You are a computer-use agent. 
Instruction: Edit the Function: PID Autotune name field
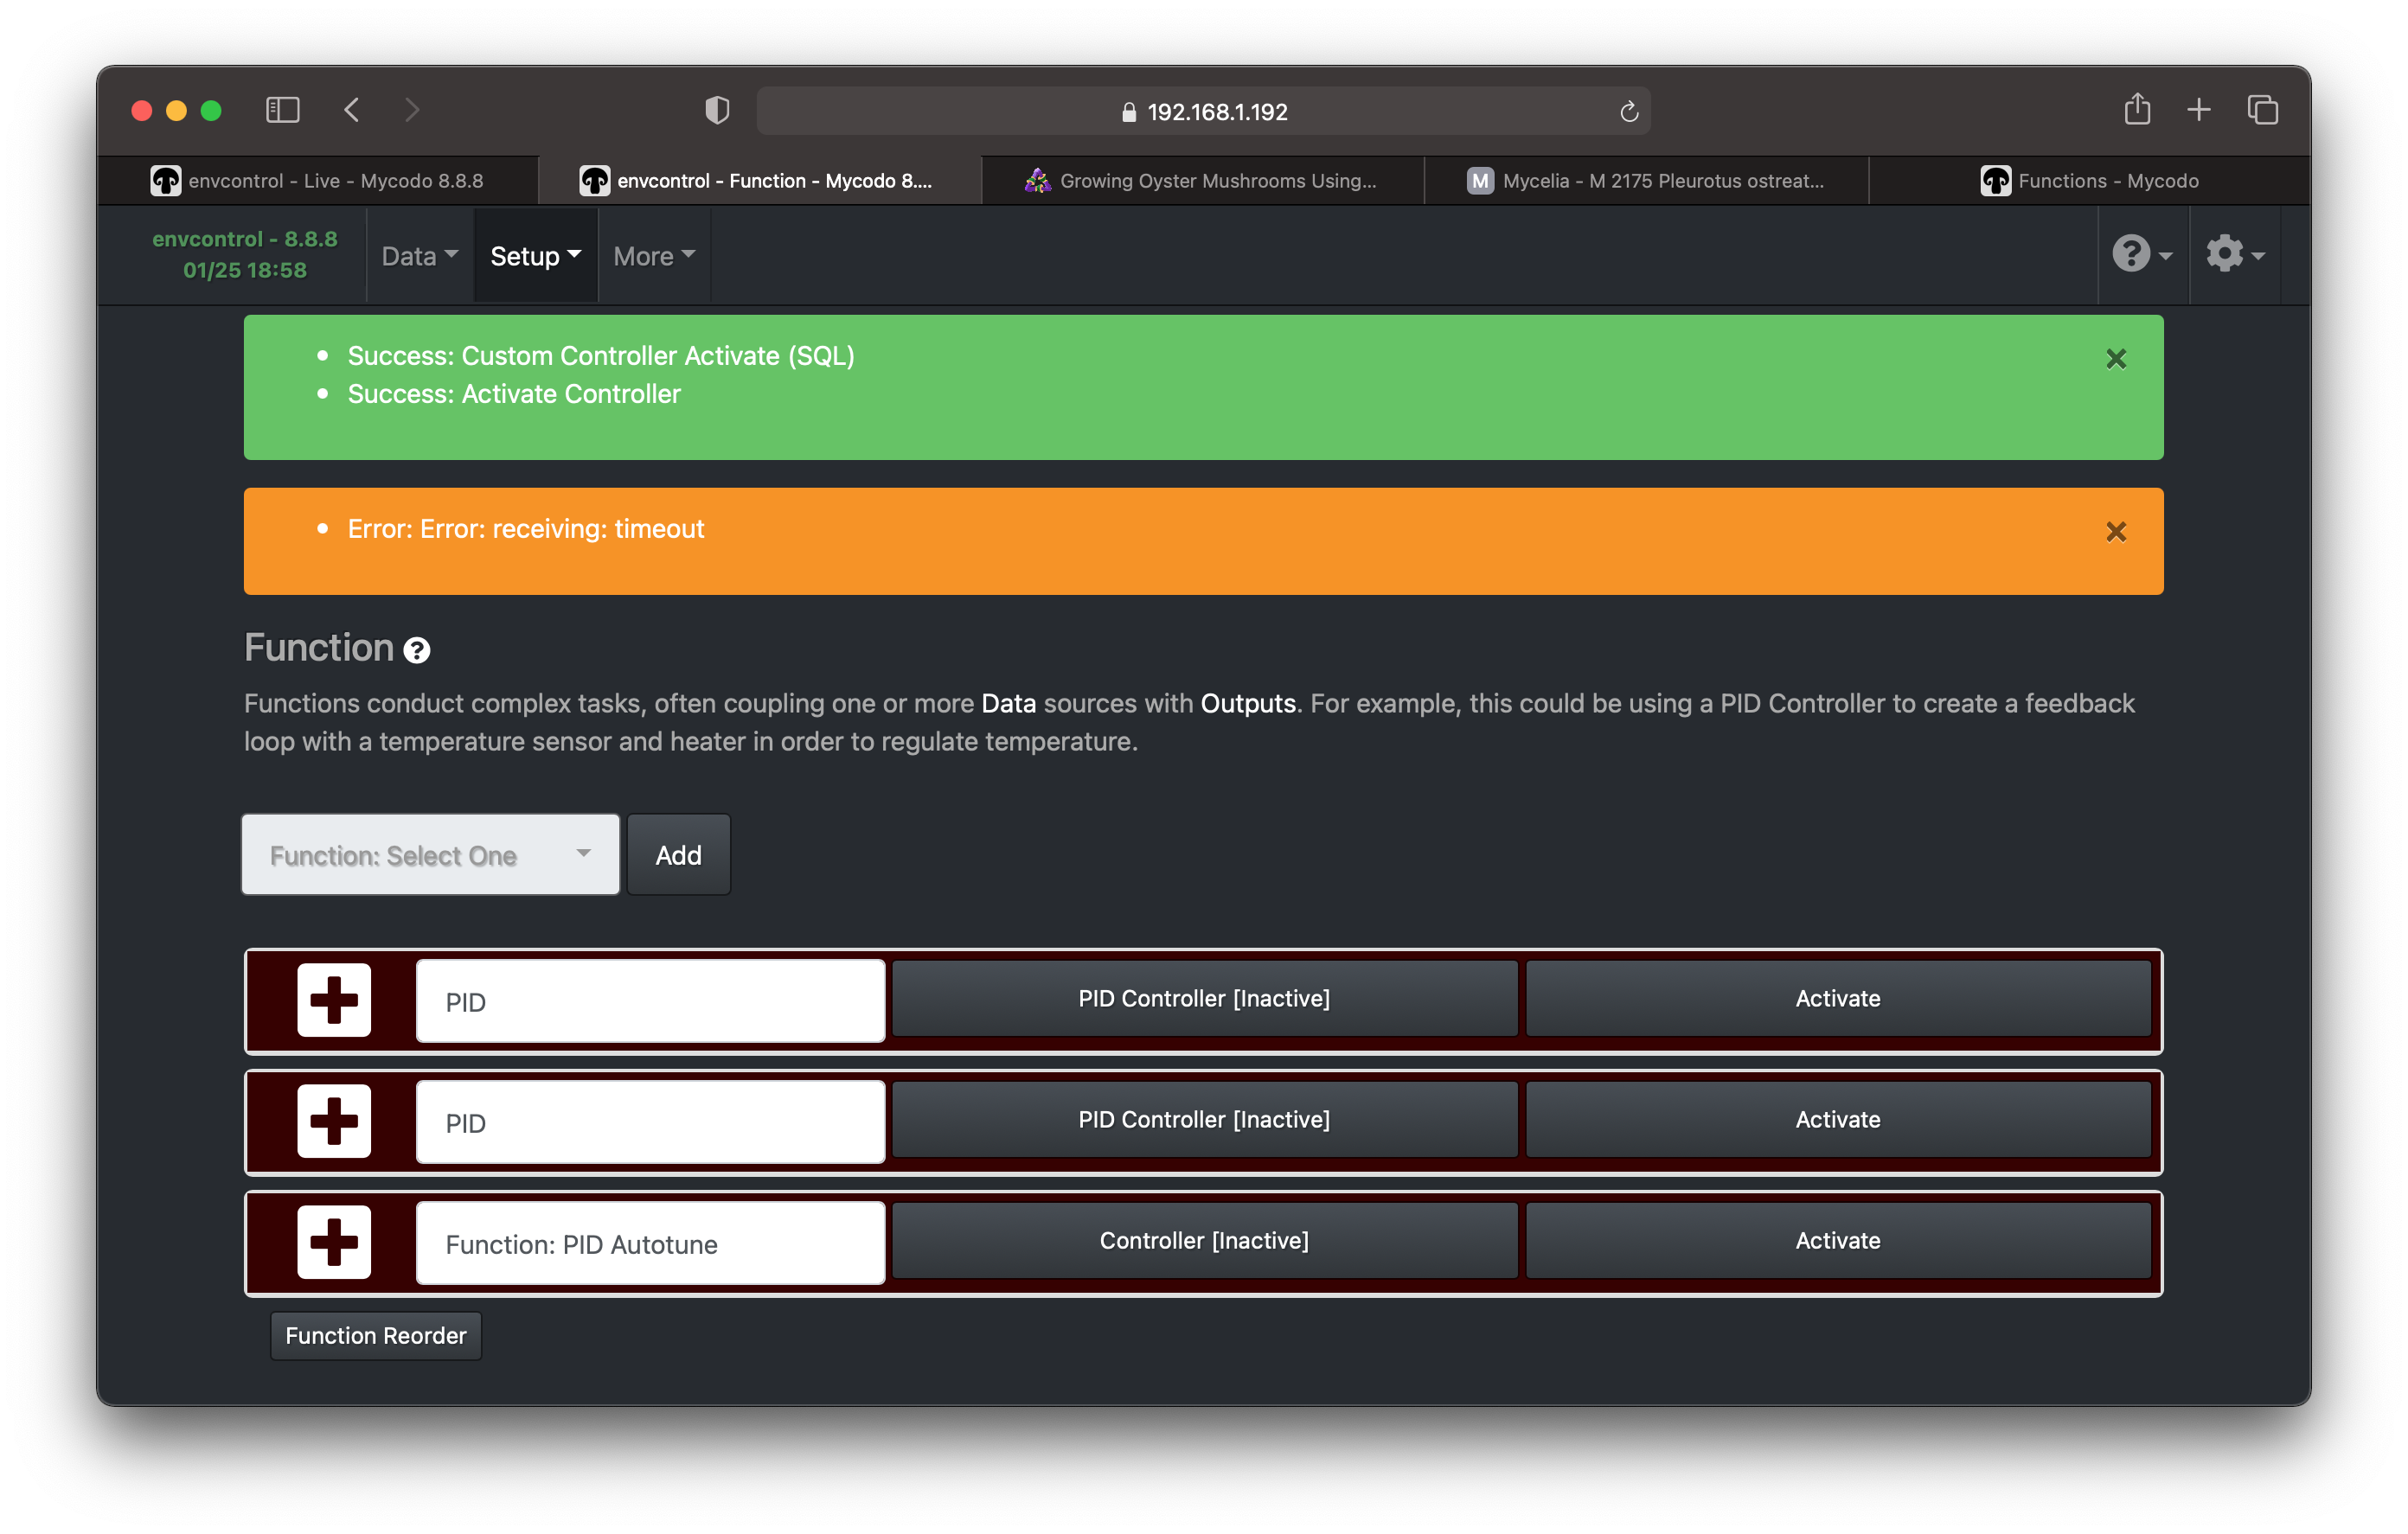(651, 1243)
